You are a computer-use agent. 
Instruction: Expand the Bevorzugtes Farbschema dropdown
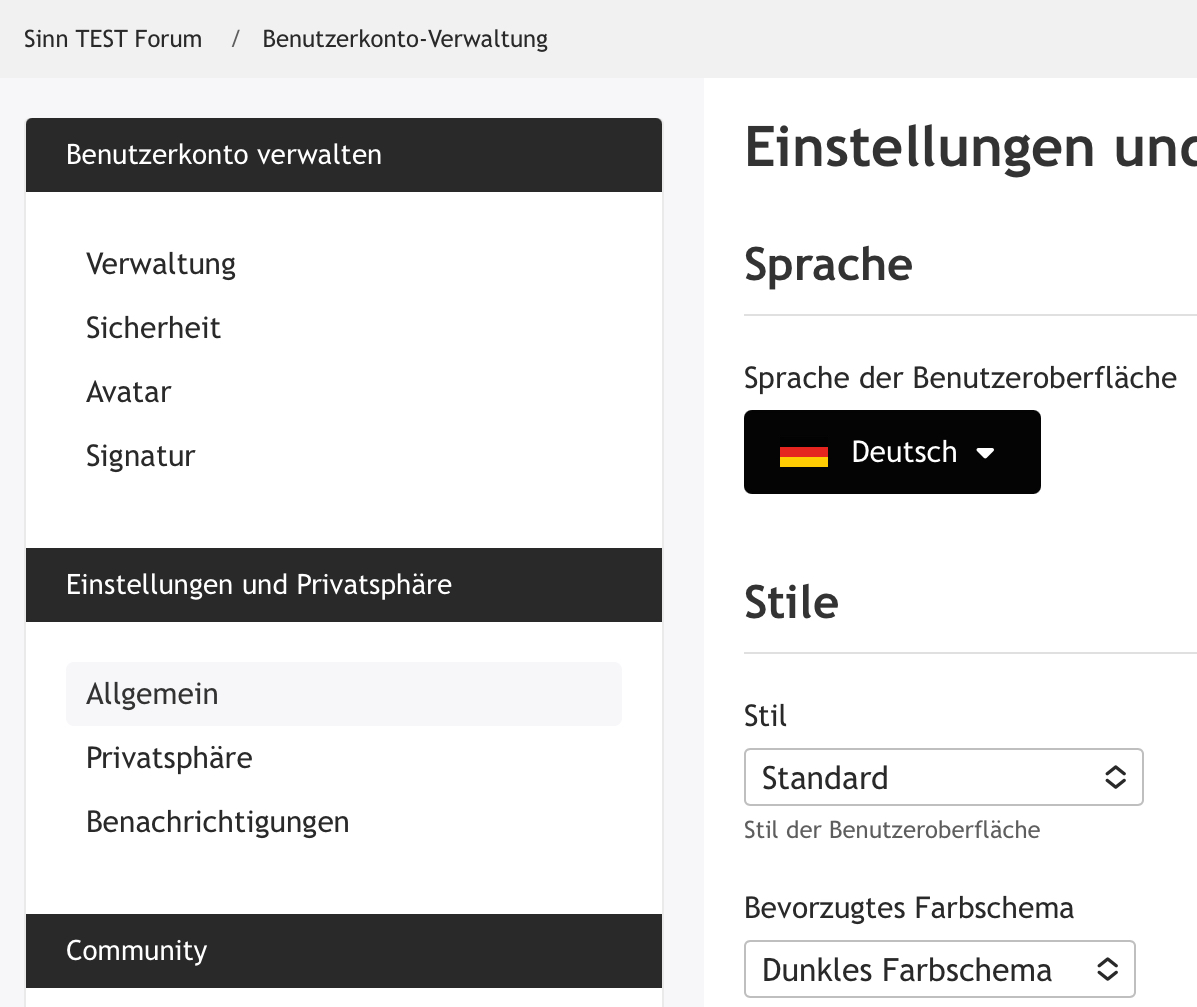[938, 969]
